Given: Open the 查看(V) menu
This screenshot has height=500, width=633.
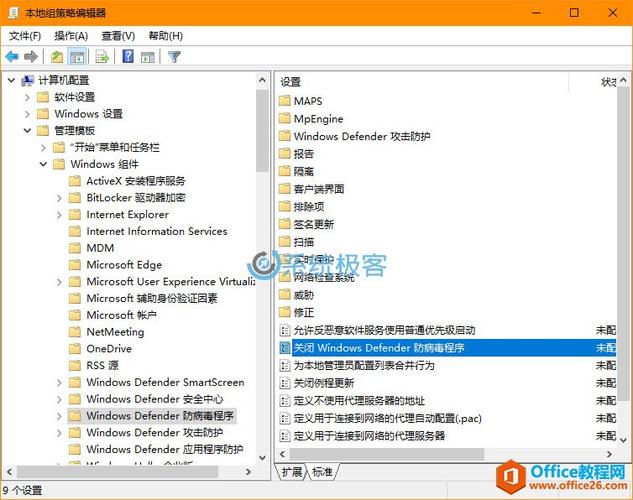Looking at the screenshot, I should tap(118, 36).
